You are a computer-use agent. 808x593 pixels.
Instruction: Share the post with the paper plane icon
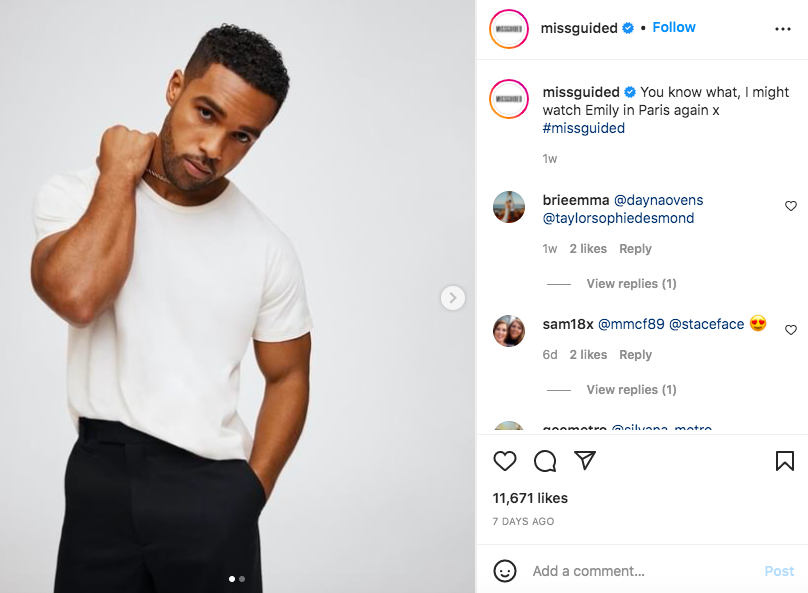click(x=585, y=461)
